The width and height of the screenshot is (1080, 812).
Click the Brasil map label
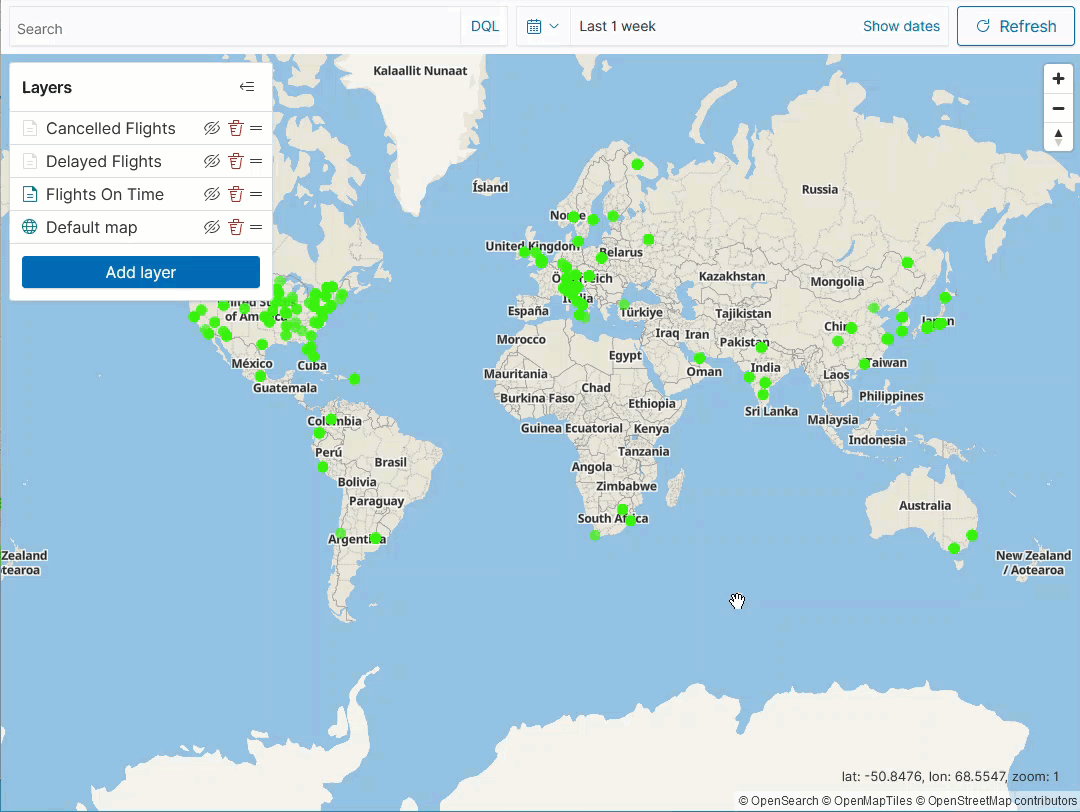coord(391,462)
